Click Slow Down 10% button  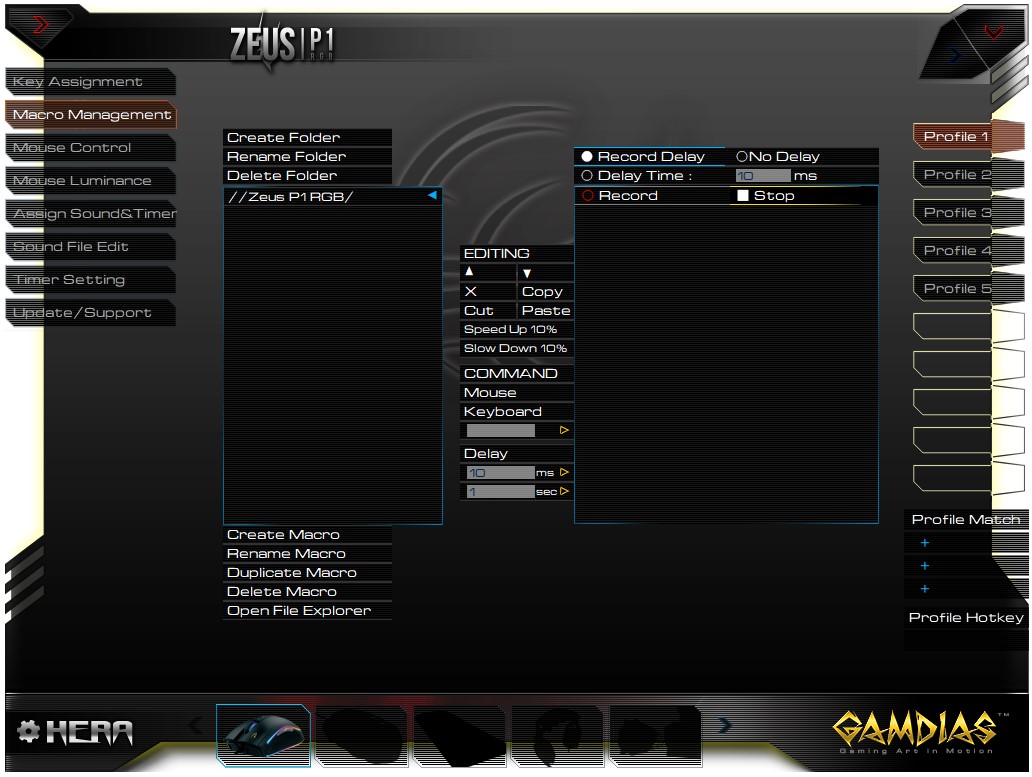(517, 349)
